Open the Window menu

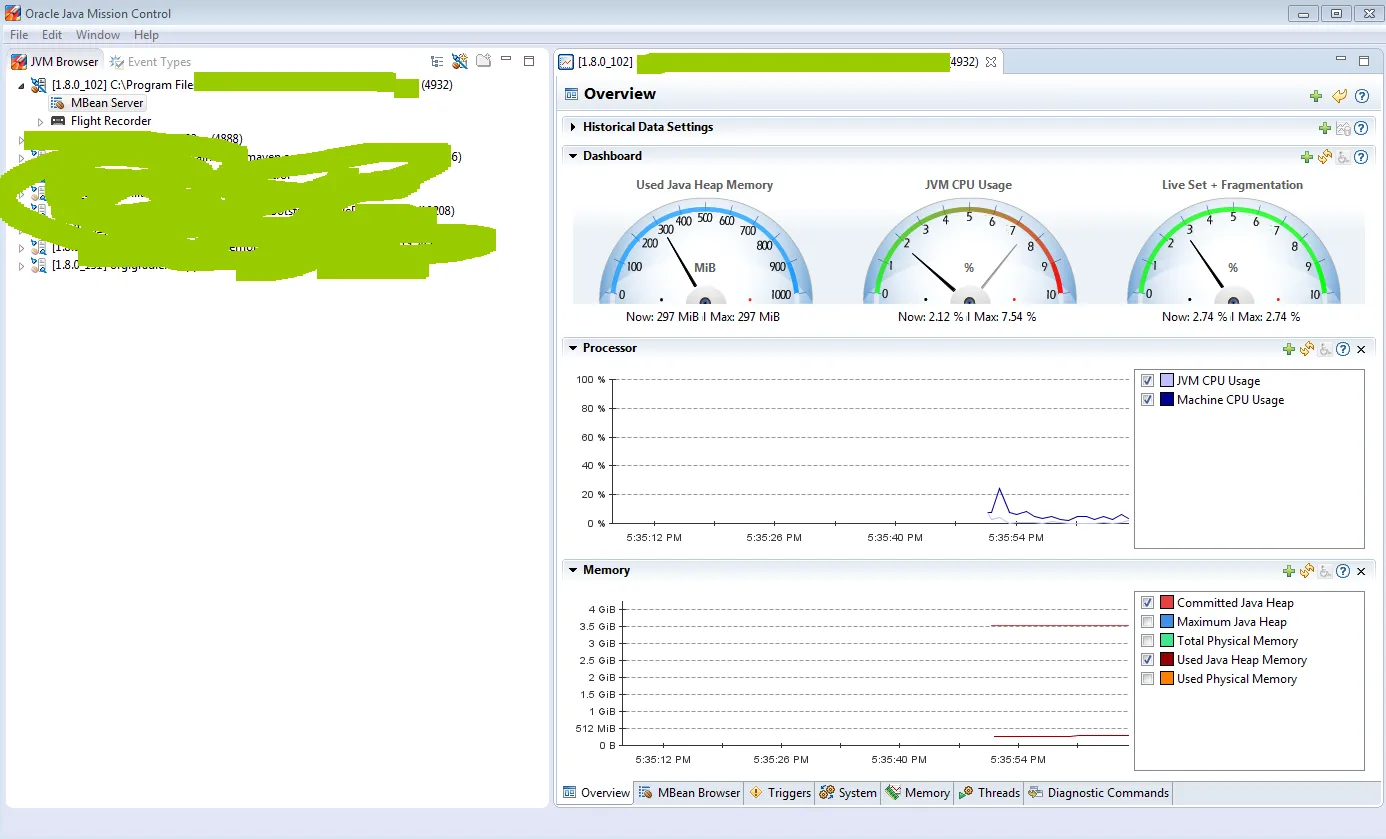pos(98,35)
